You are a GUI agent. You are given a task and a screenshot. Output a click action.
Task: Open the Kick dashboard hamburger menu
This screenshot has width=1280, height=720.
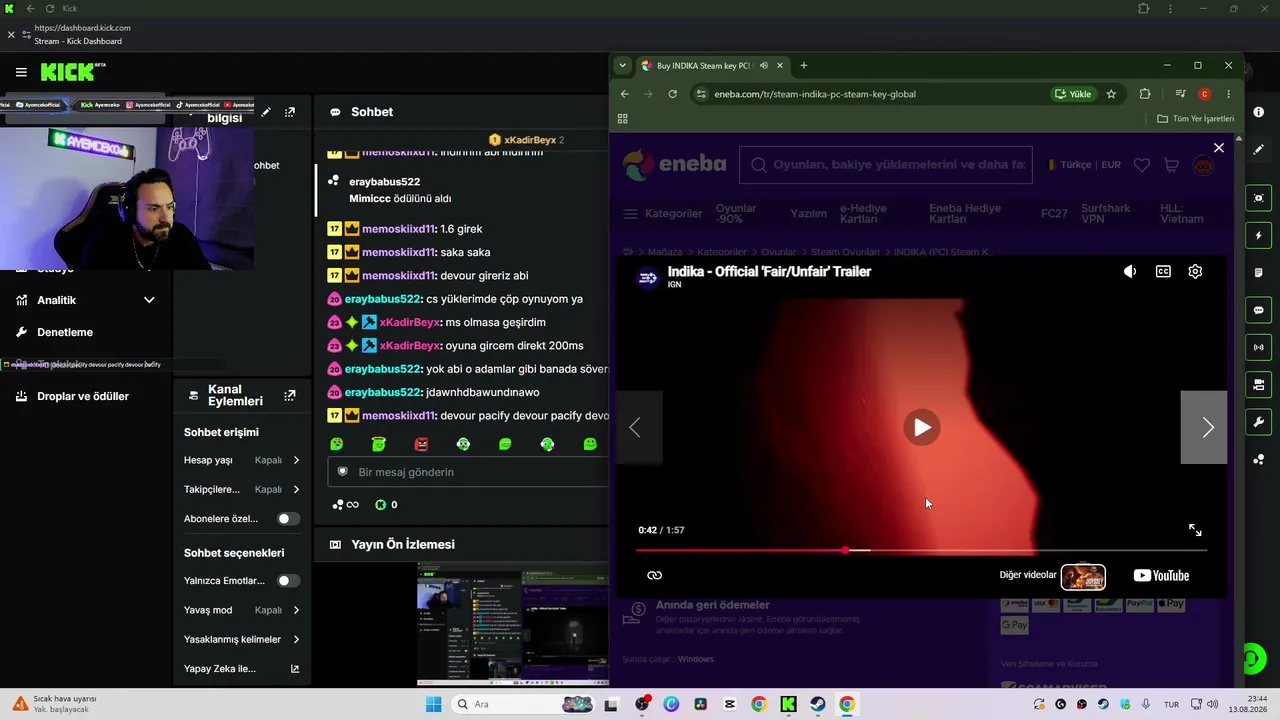click(21, 72)
